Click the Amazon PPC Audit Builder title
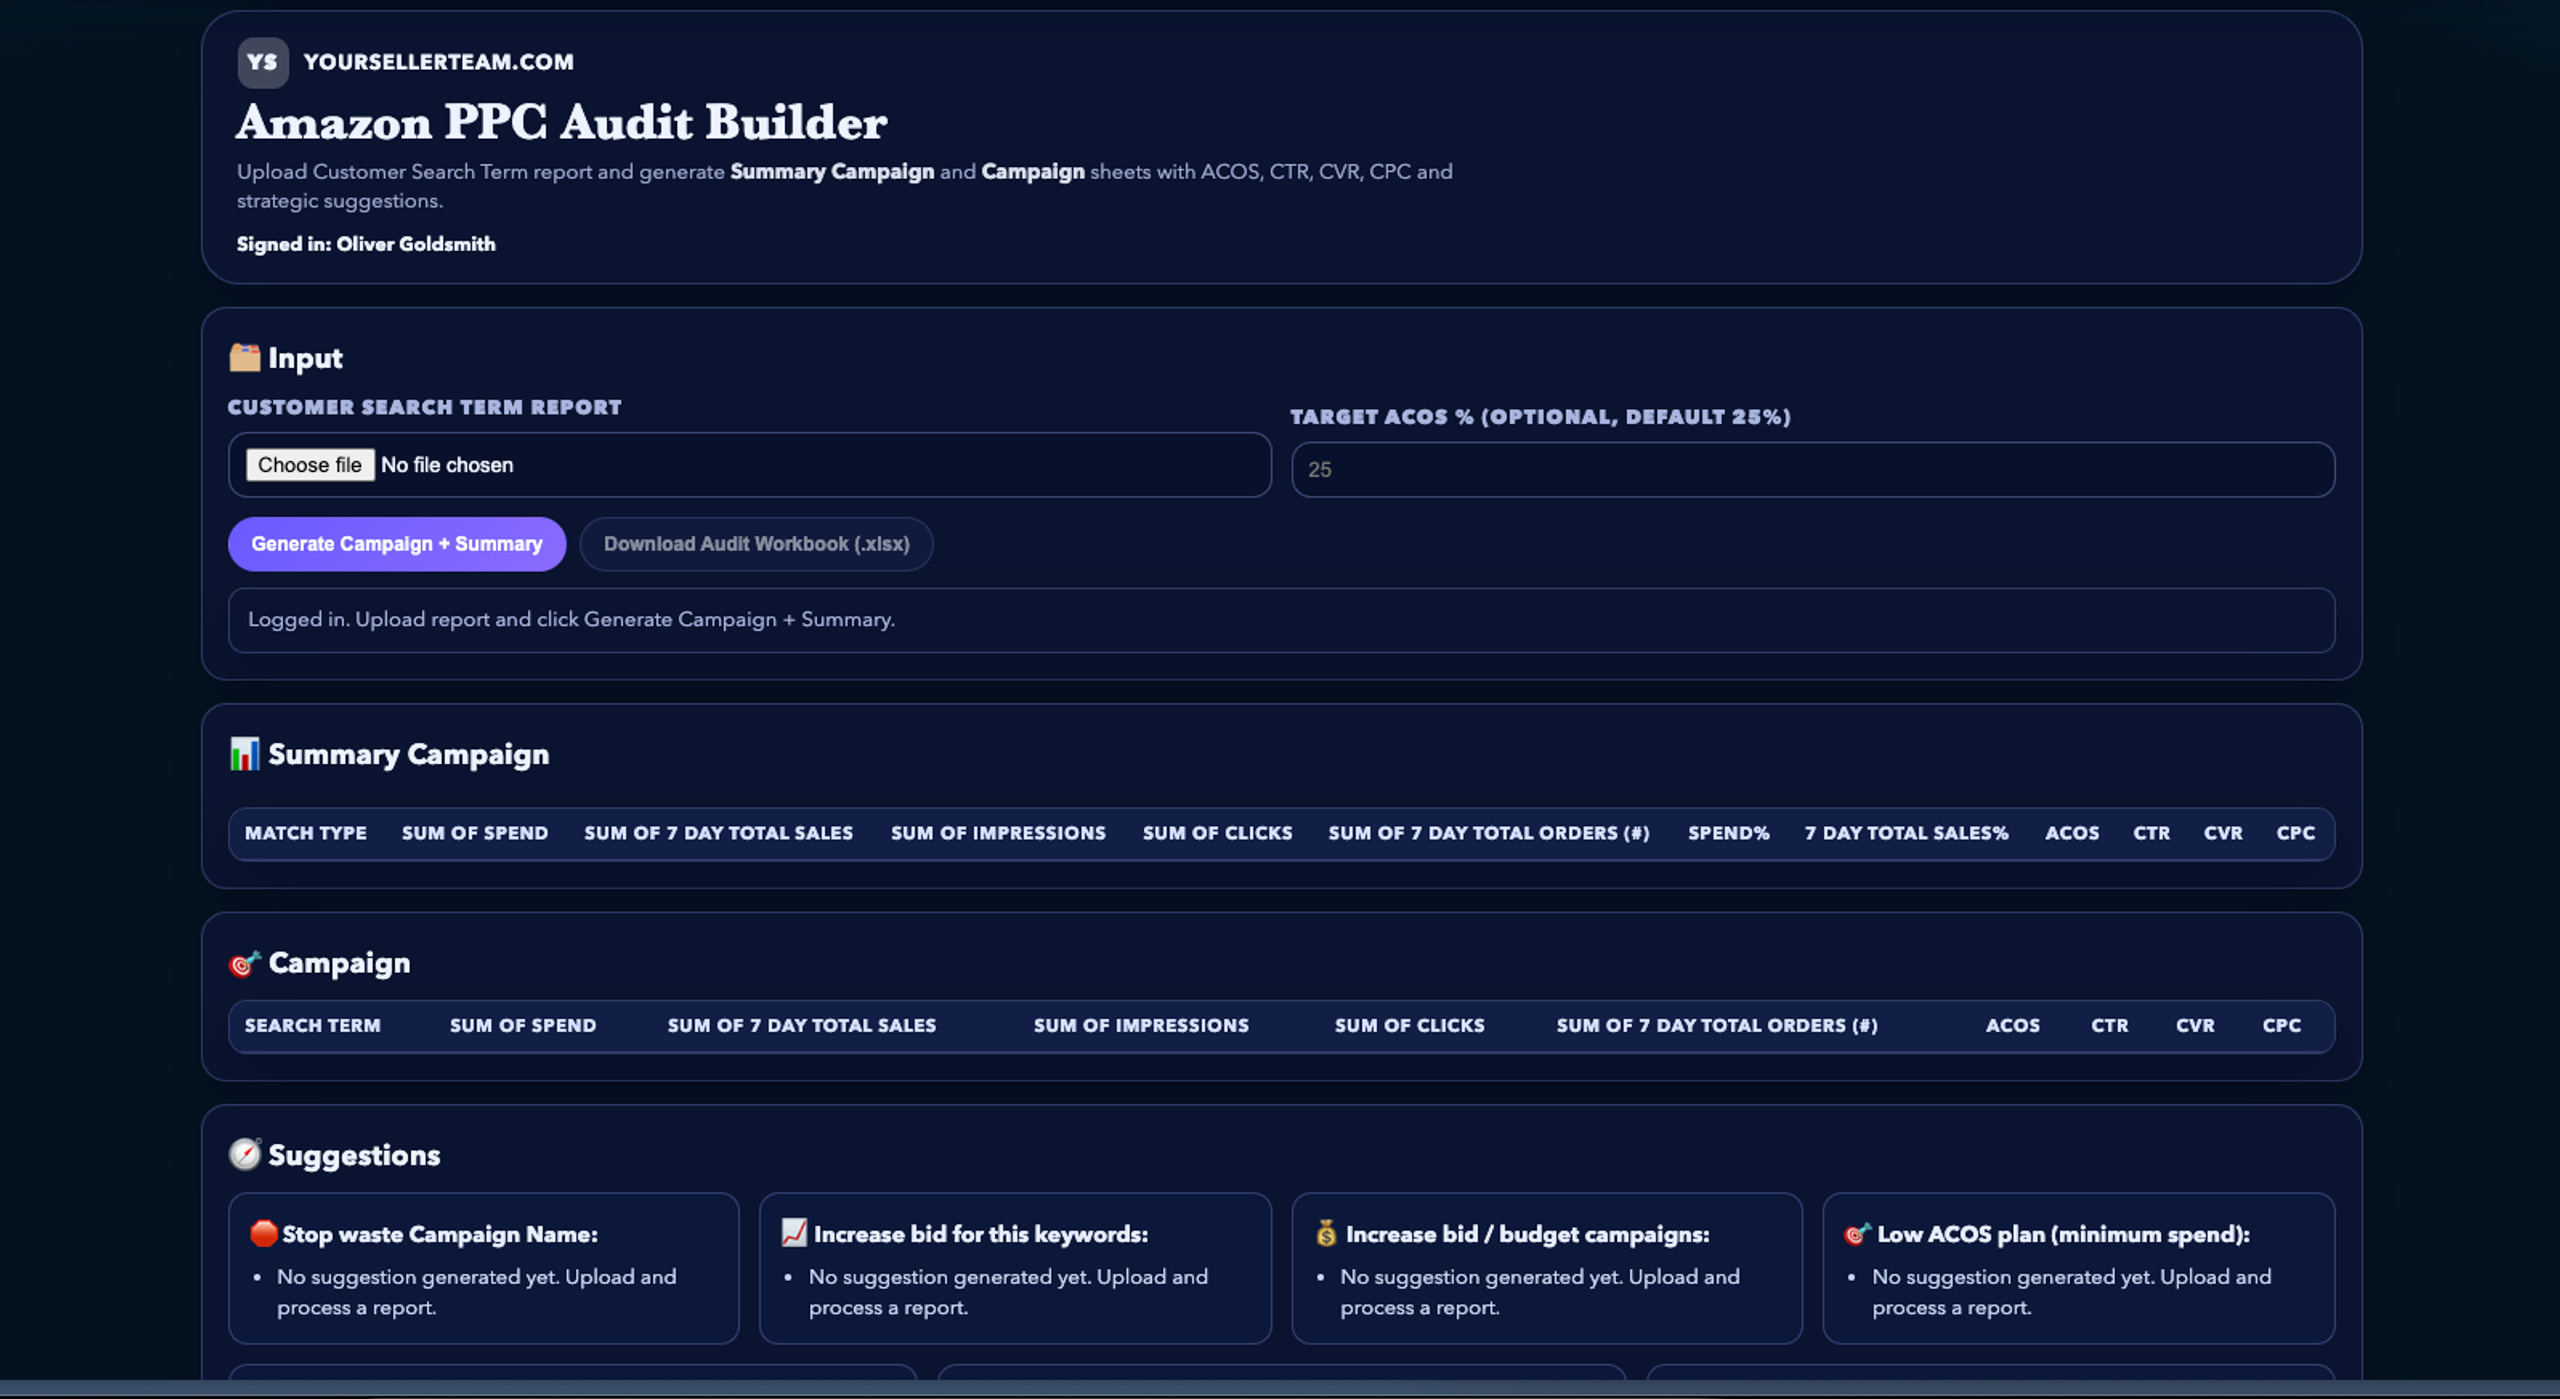 [561, 122]
